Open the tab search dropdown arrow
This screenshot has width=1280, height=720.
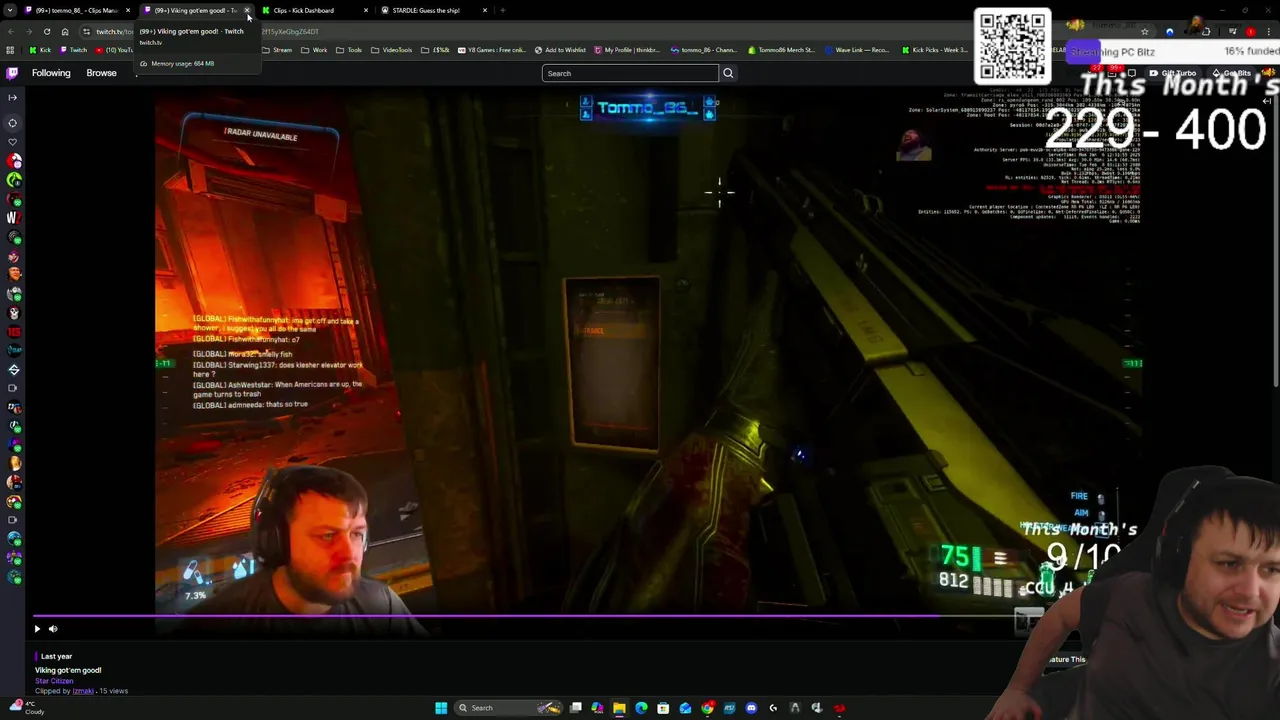tap(8, 10)
